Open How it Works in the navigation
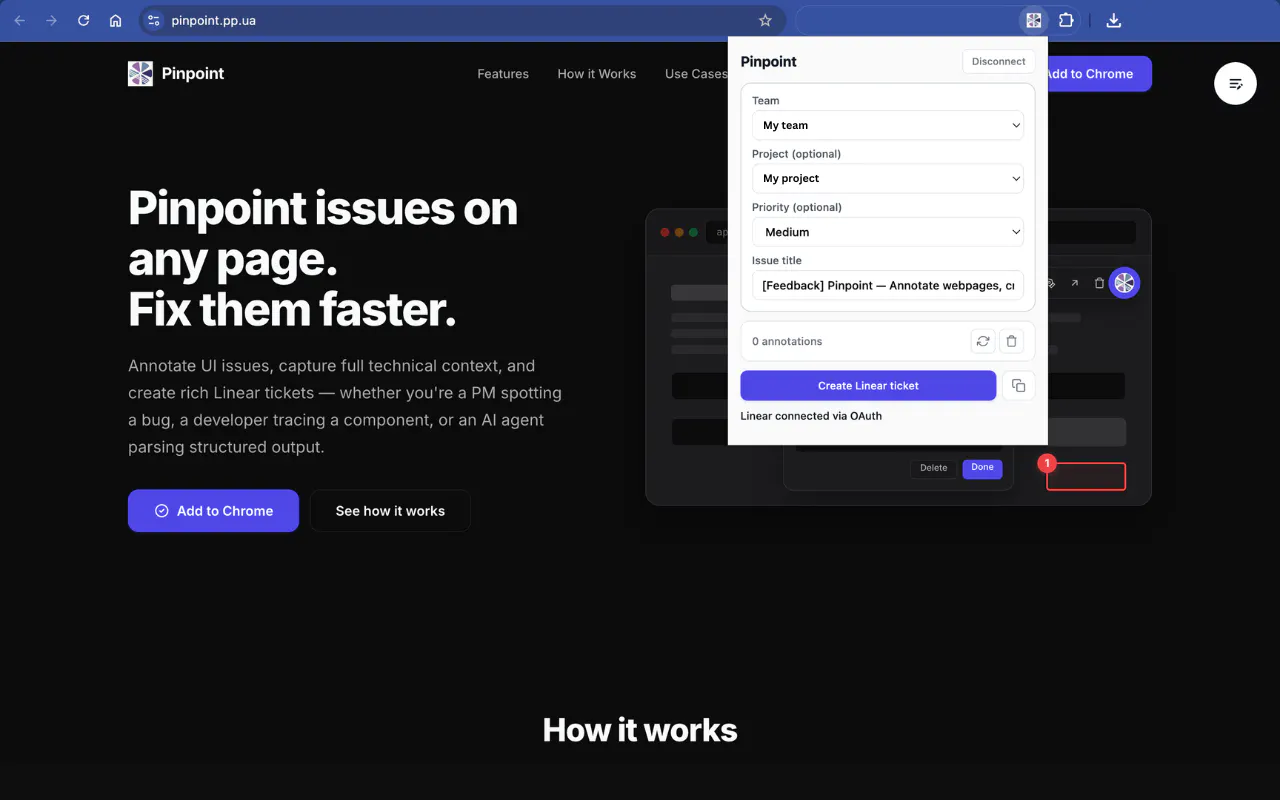The width and height of the screenshot is (1280, 800). point(597,74)
